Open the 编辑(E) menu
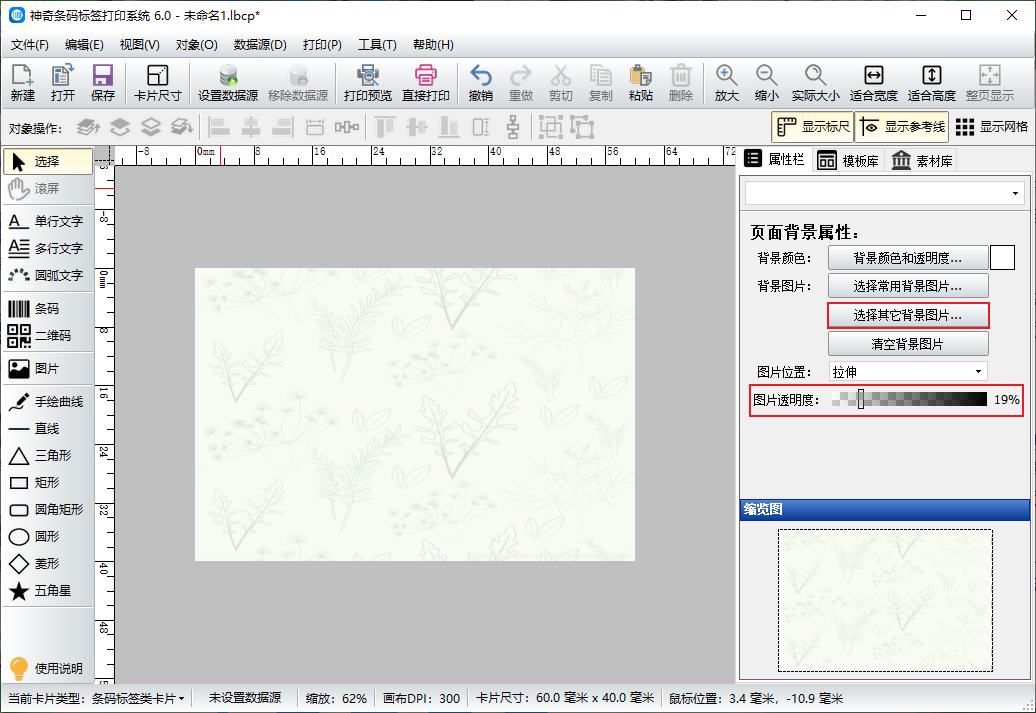 [84, 45]
